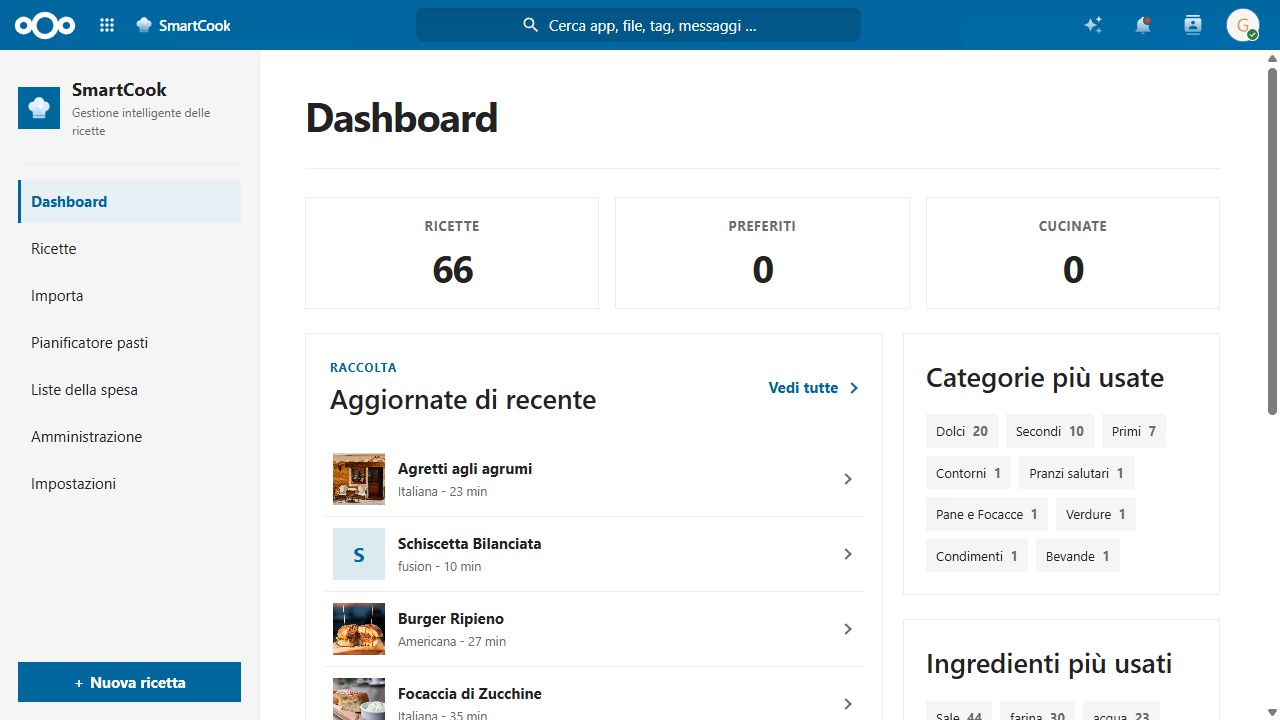The width and height of the screenshot is (1280, 720).
Task: Select the Pranzi salutari 1 category tag
Action: (1077, 473)
